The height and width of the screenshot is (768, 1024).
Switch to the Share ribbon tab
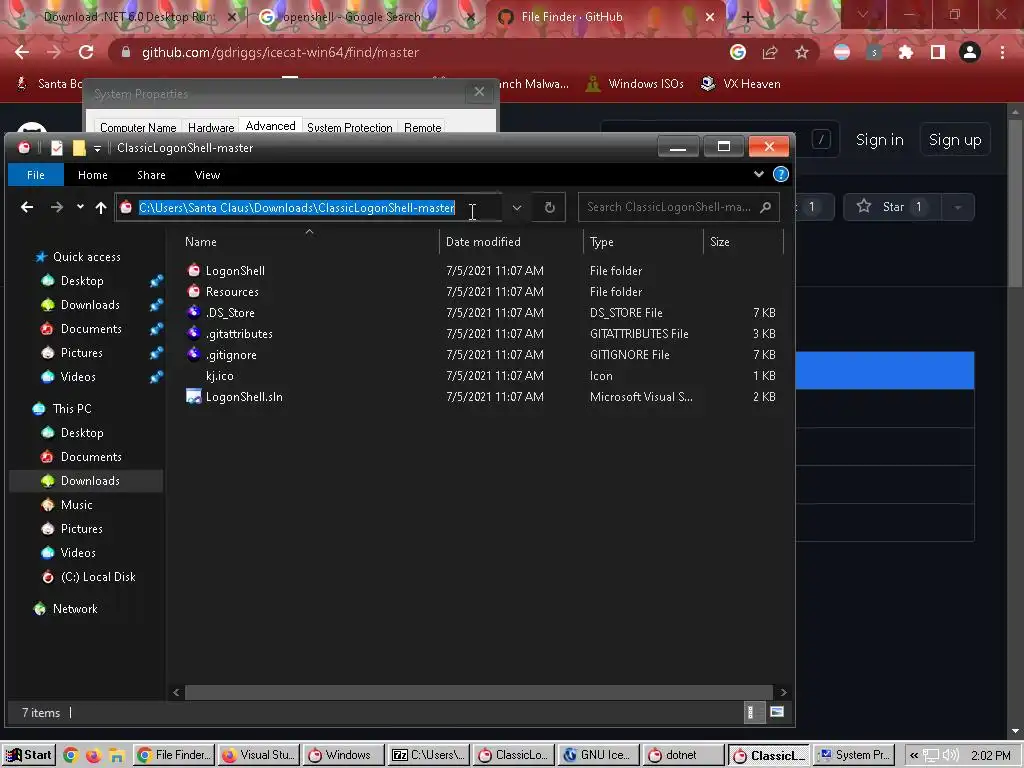tap(152, 174)
